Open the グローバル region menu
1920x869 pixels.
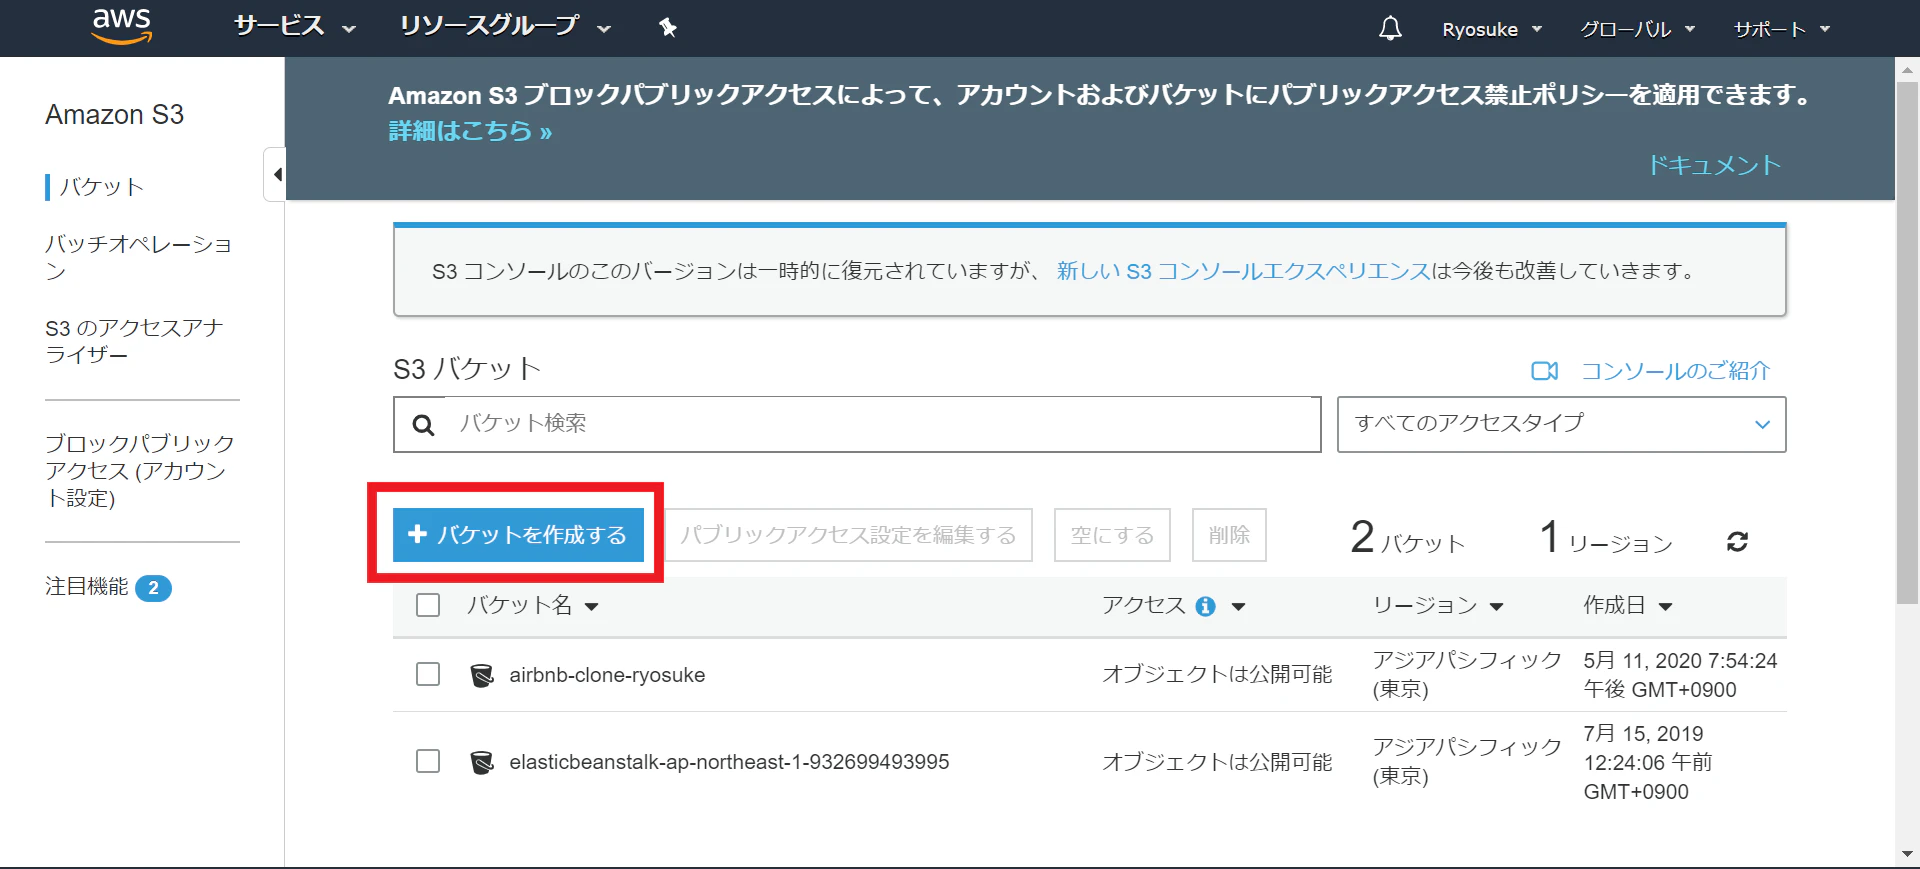[x=1637, y=29]
